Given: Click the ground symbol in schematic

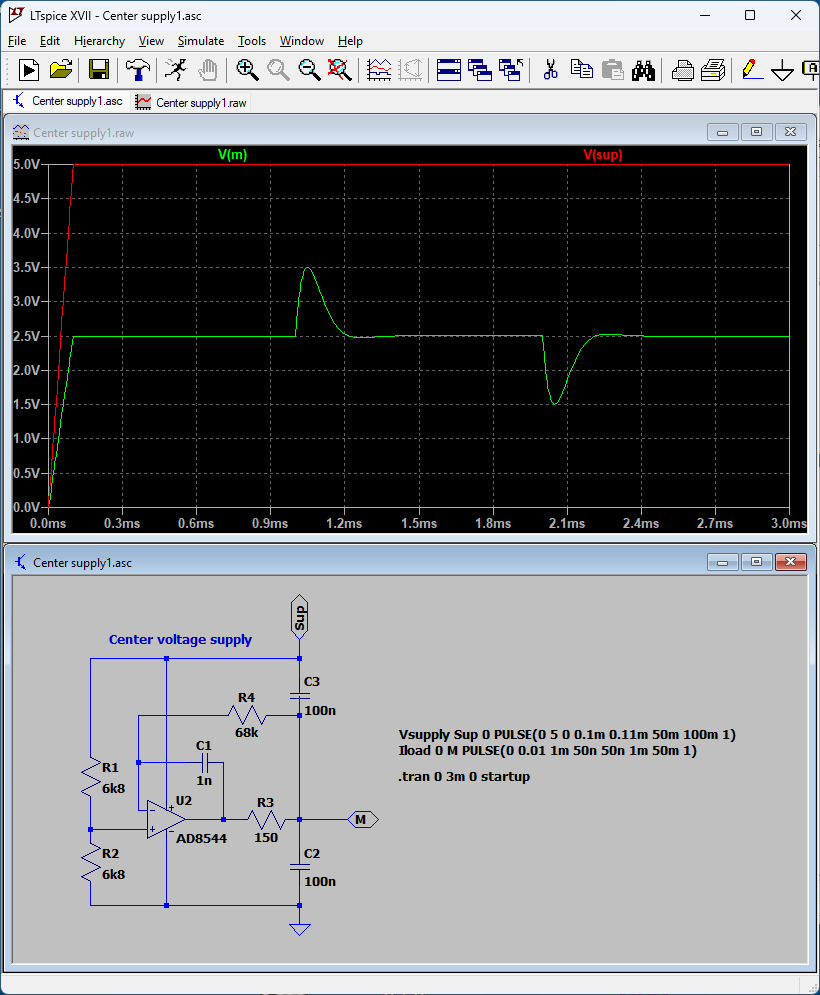Looking at the screenshot, I should pyautogui.click(x=300, y=928).
